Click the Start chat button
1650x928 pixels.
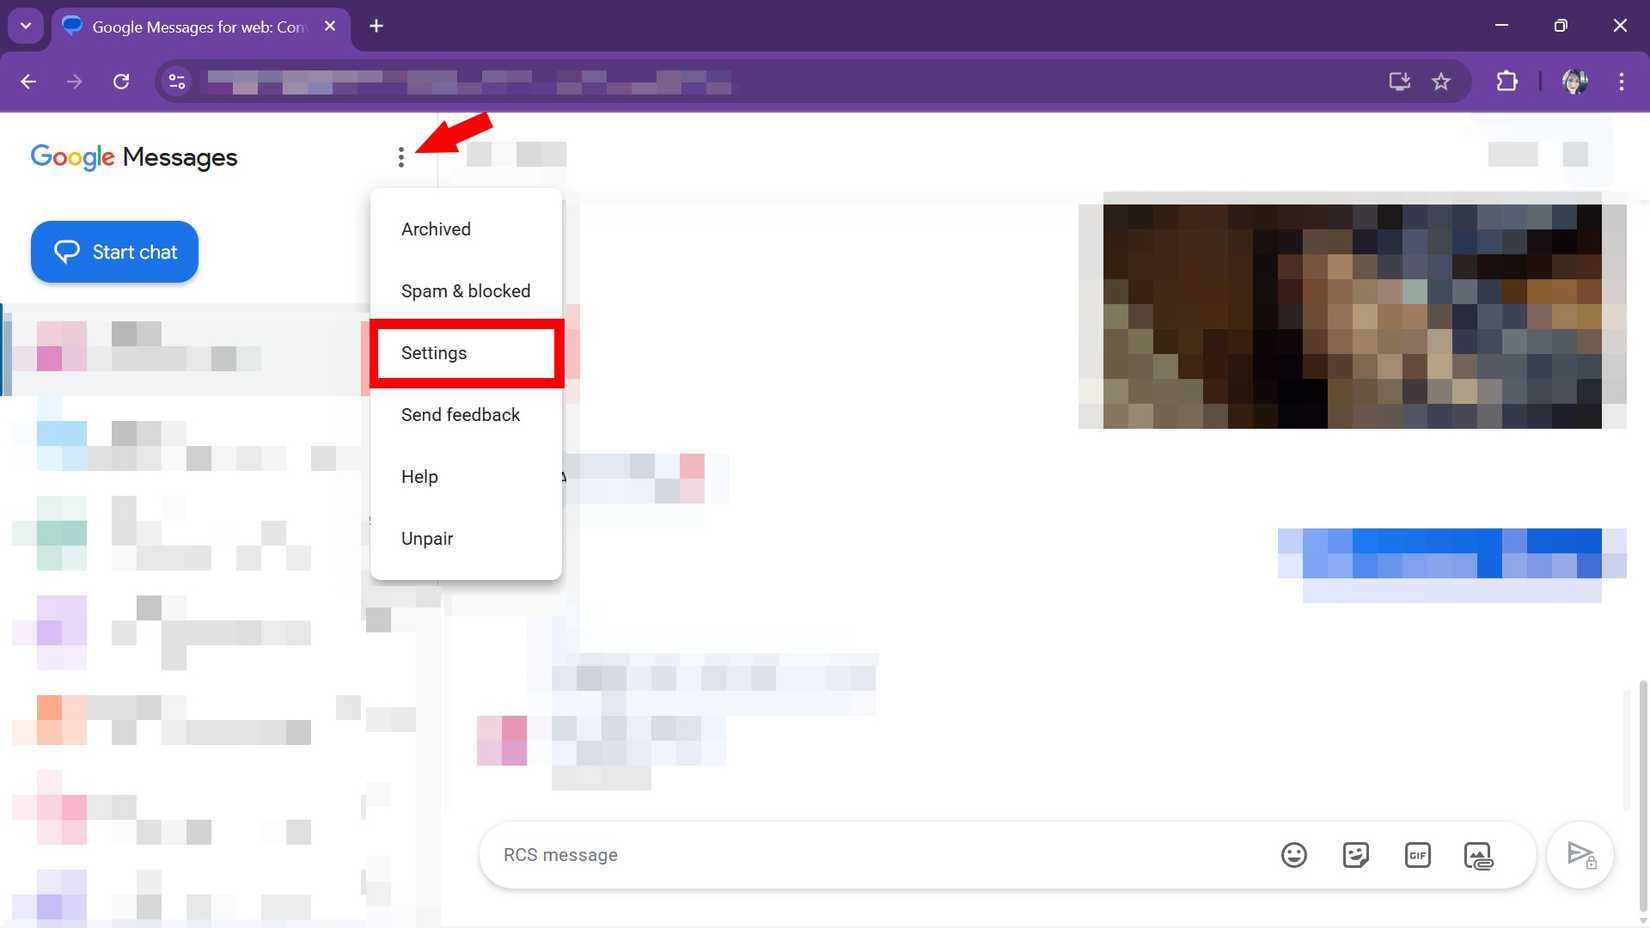click(x=115, y=252)
